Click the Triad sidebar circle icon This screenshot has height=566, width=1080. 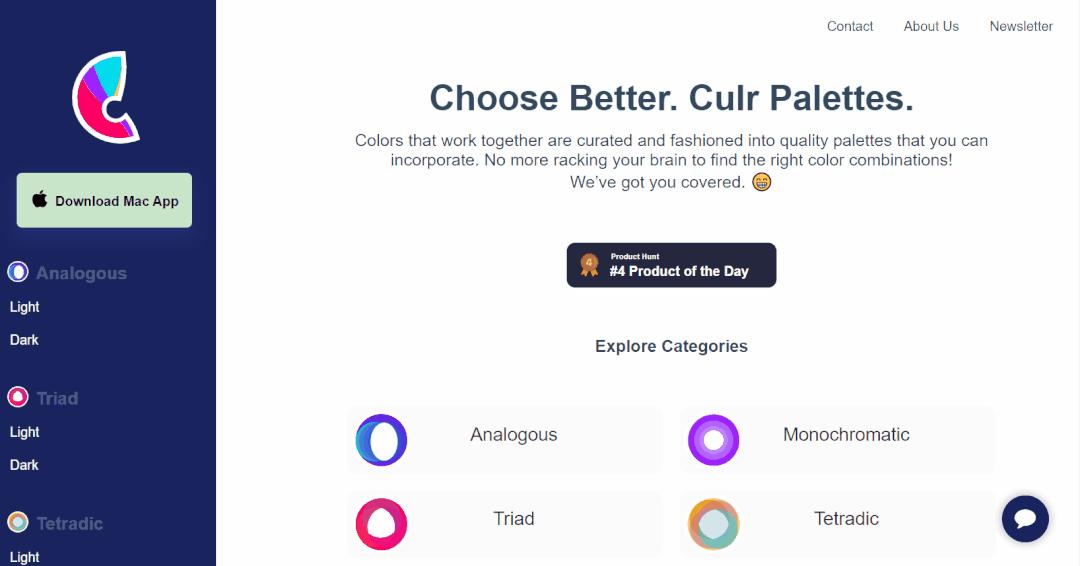tap(18, 397)
